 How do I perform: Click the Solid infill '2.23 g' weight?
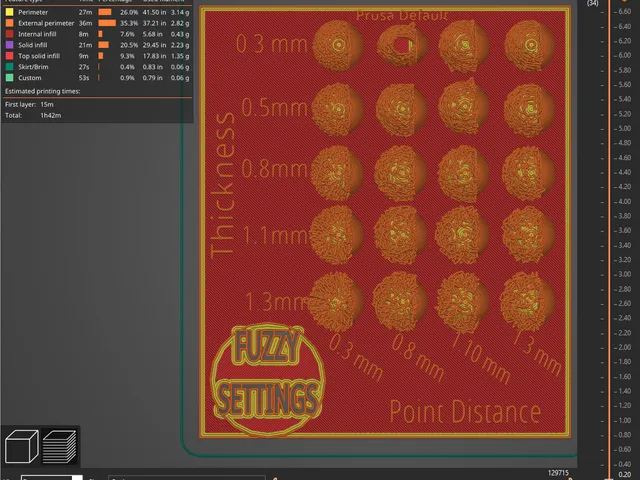click(180, 45)
